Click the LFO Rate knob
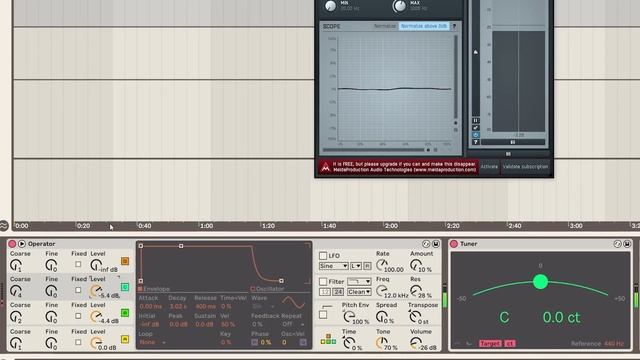Image resolution: width=640 pixels, height=360 pixels. pos(382,265)
